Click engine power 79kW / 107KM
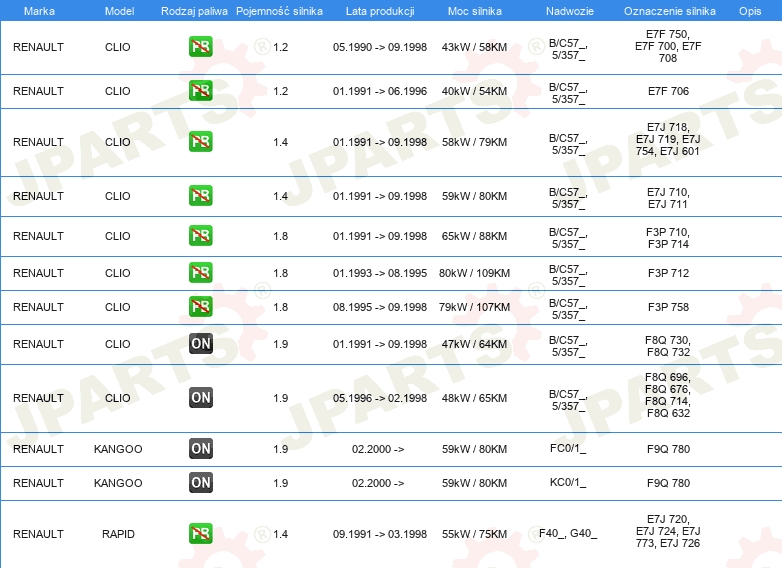 [474, 307]
